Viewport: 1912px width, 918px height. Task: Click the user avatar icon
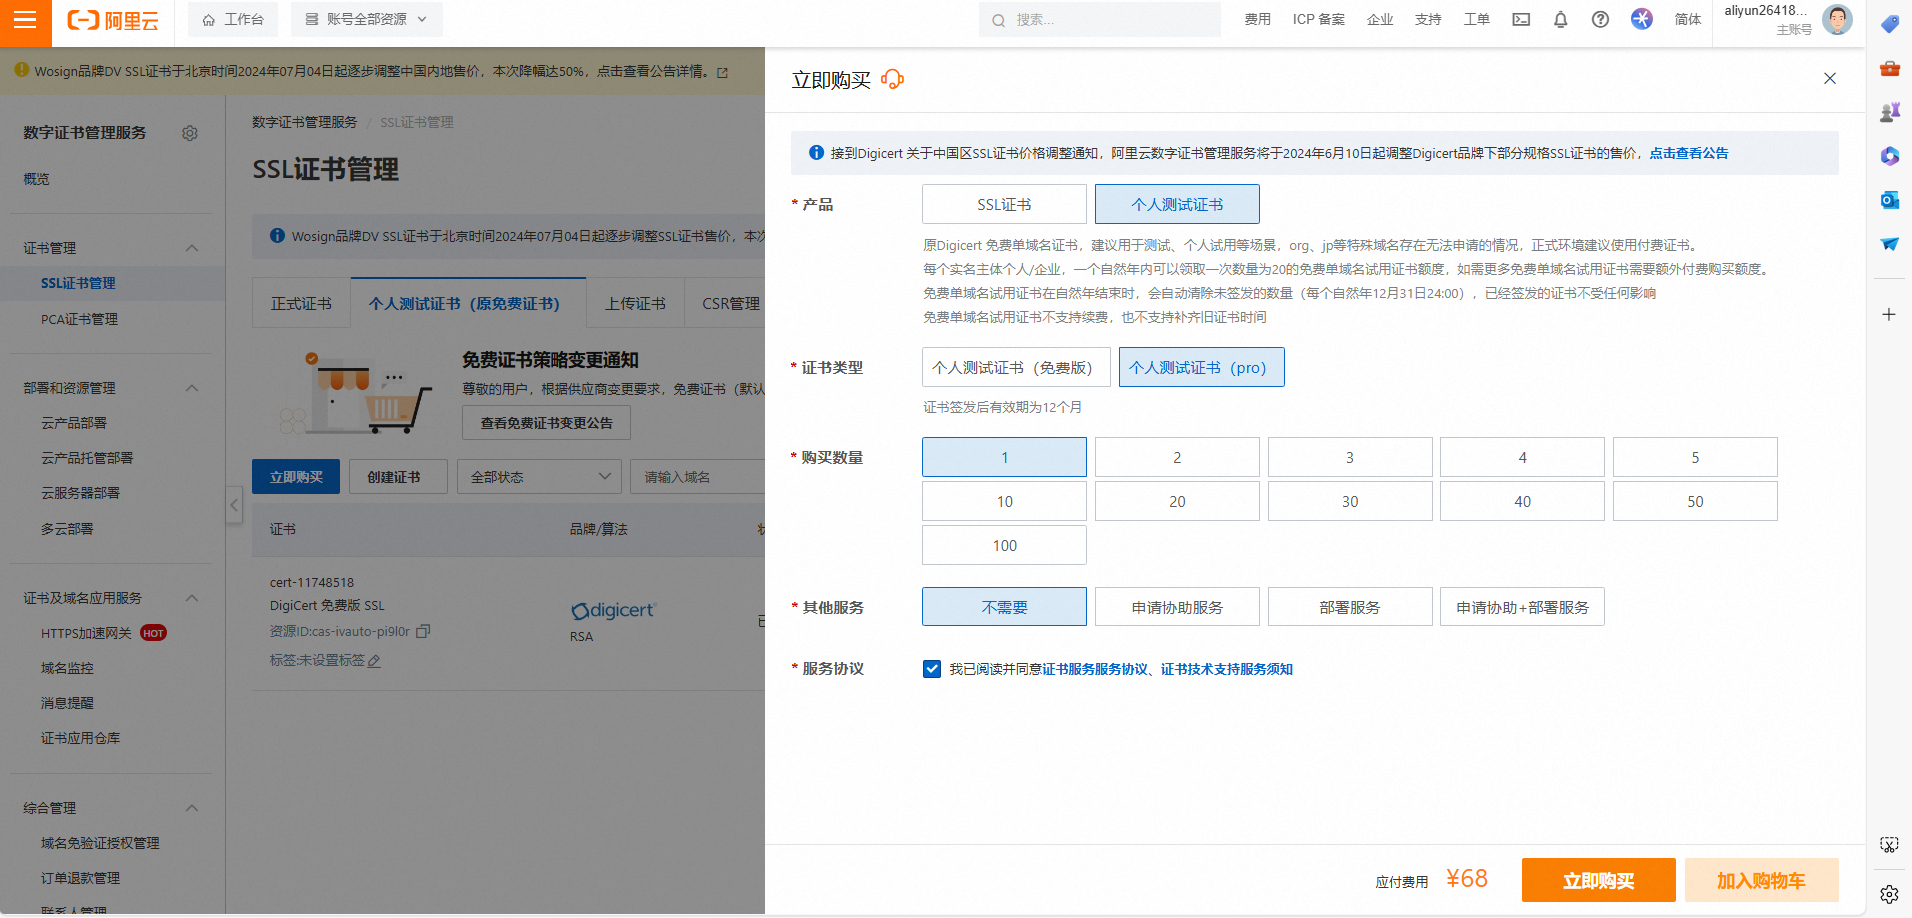tap(1836, 20)
